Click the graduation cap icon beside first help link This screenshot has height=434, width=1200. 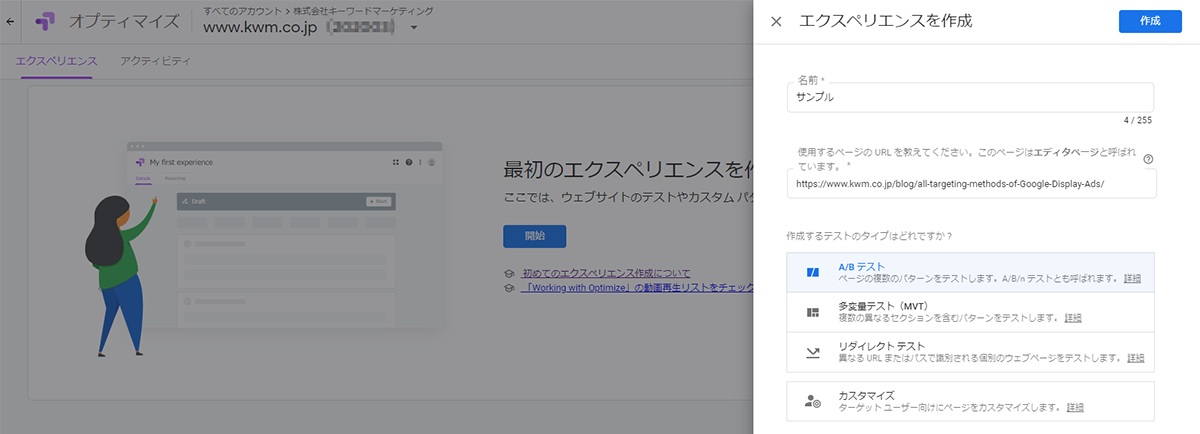point(510,272)
